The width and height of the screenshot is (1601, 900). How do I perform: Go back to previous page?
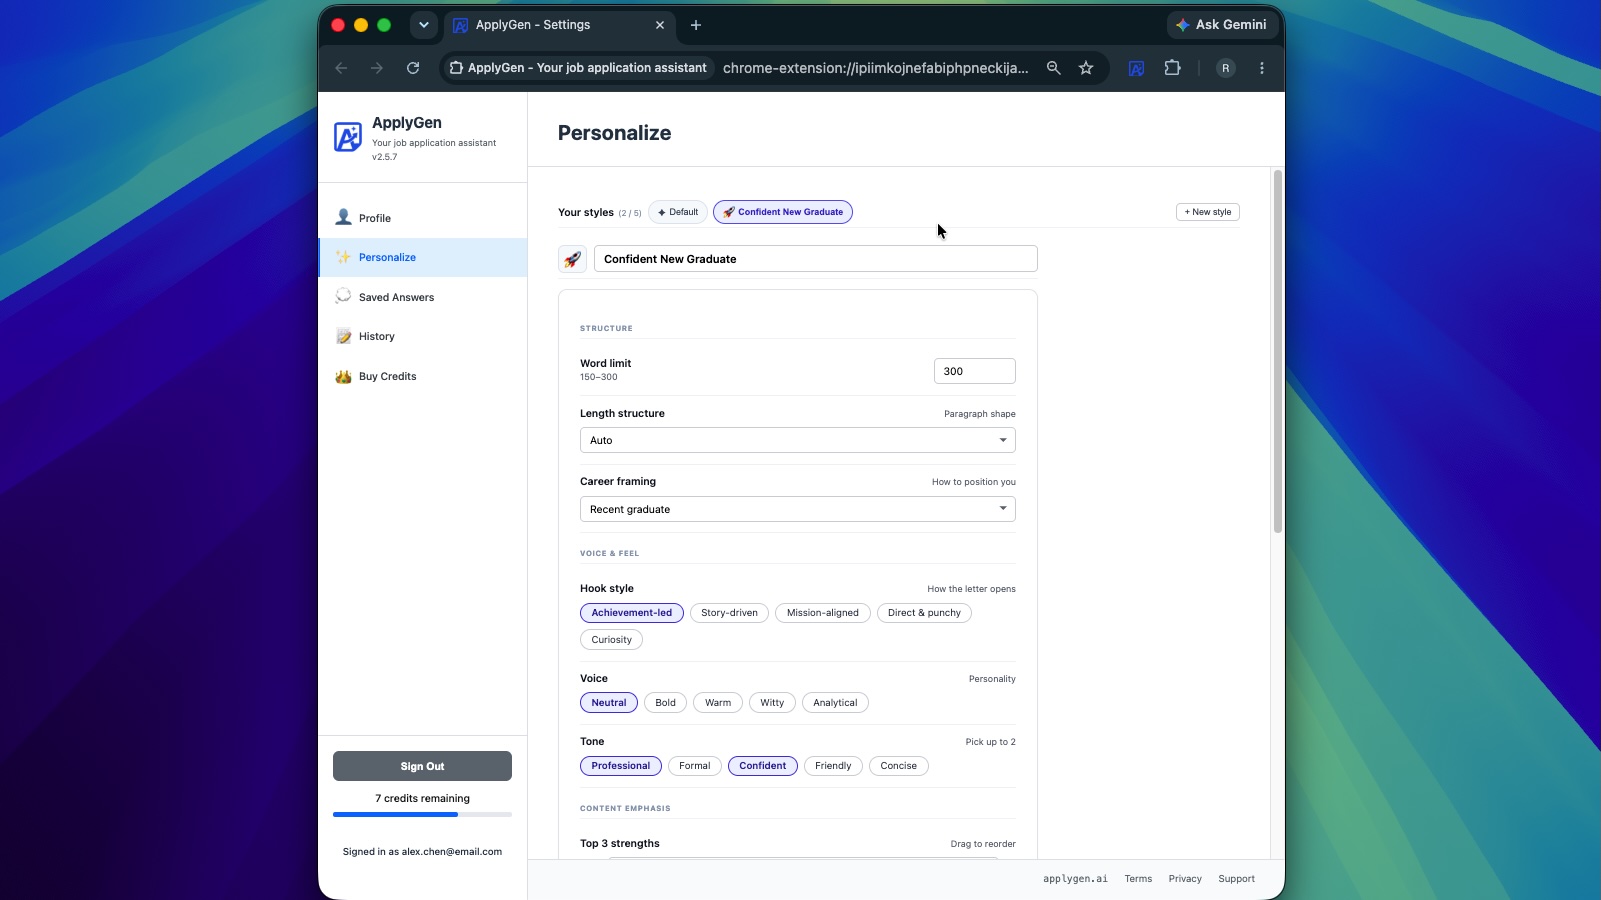pyautogui.click(x=341, y=68)
